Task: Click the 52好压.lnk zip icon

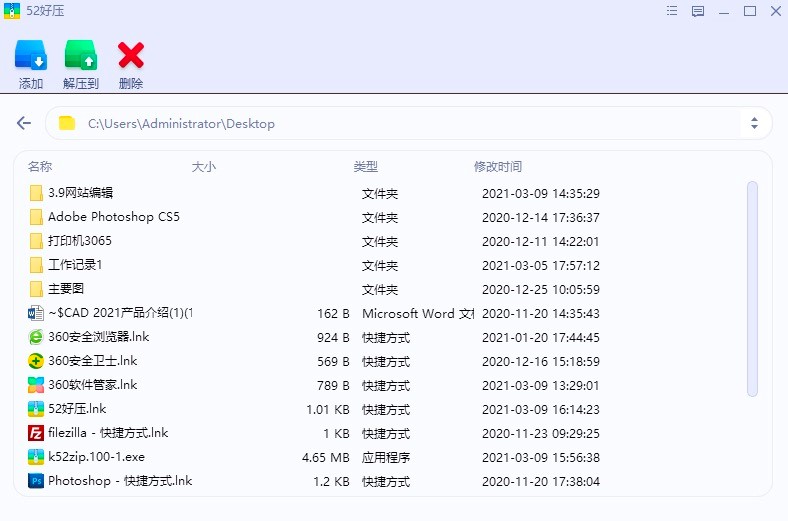Action: [36, 409]
